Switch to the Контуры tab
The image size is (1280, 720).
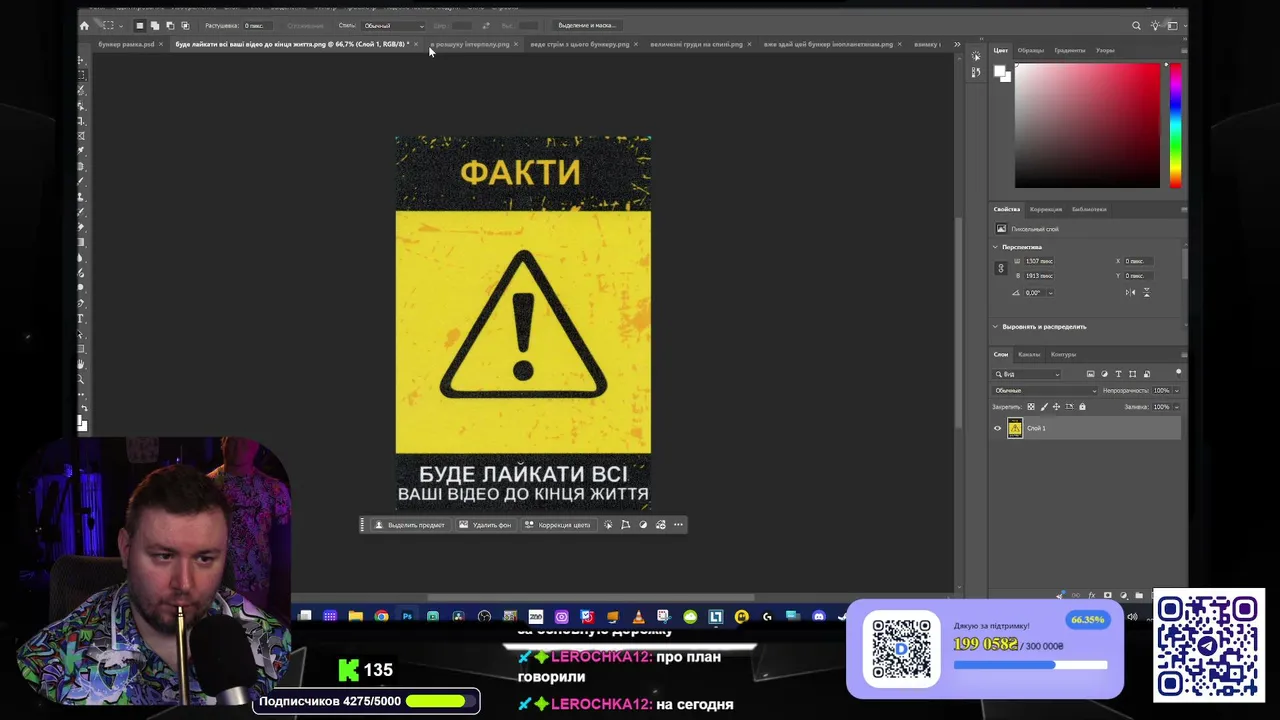(1063, 354)
